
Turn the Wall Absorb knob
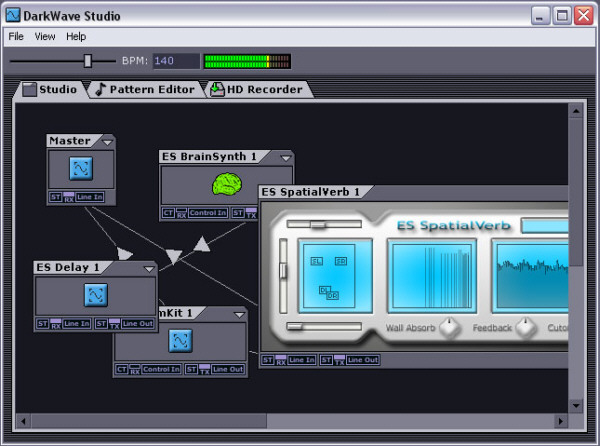[450, 328]
